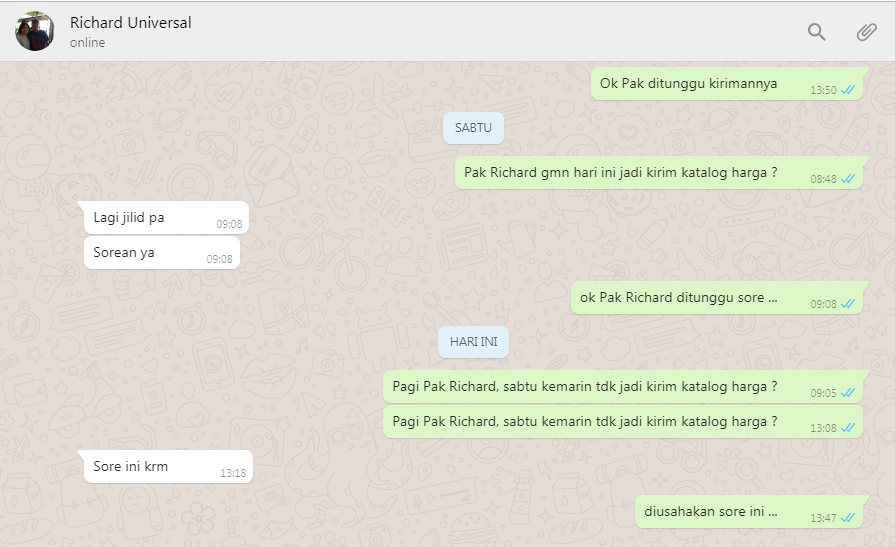Click the 'Sore ini krm' message
This screenshot has width=895, height=547.
click(x=168, y=466)
